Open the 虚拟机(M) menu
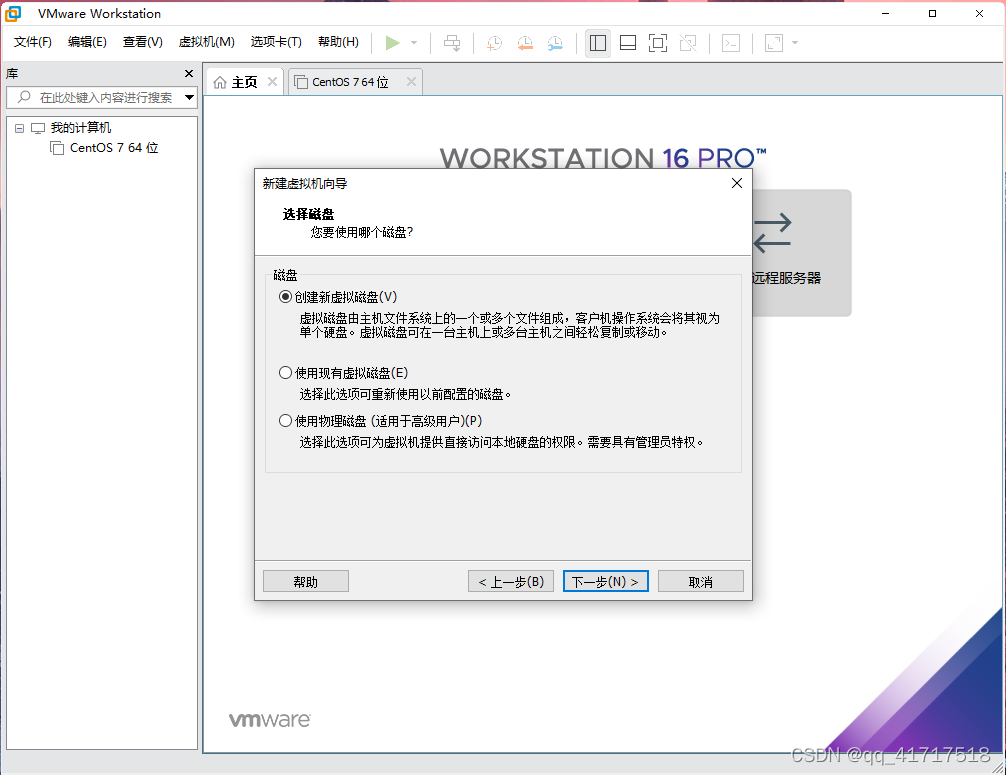The height and width of the screenshot is (775, 1006). point(207,42)
